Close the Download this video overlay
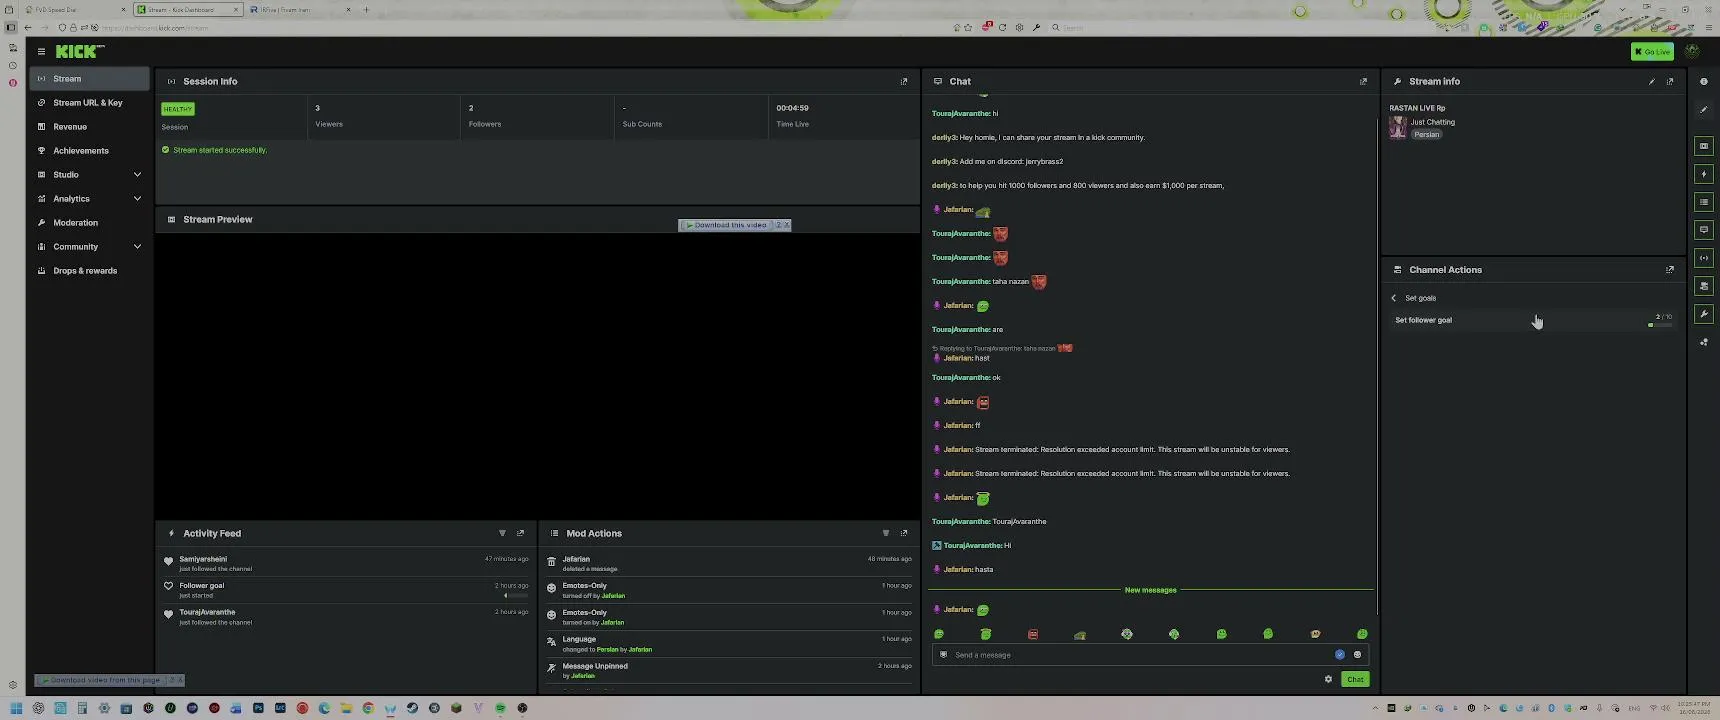This screenshot has width=1720, height=720. pos(787,225)
